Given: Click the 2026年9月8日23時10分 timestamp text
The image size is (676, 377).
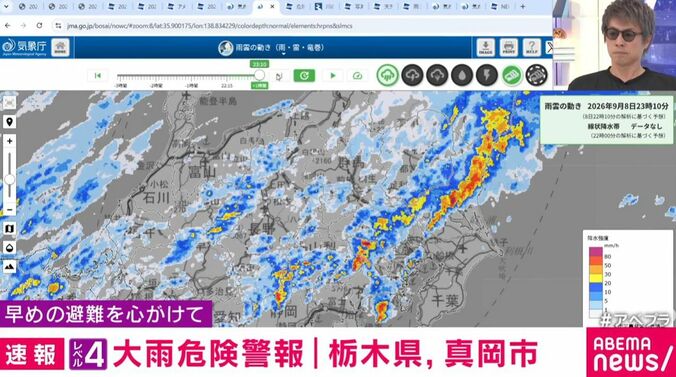Looking at the screenshot, I should pos(628,106).
